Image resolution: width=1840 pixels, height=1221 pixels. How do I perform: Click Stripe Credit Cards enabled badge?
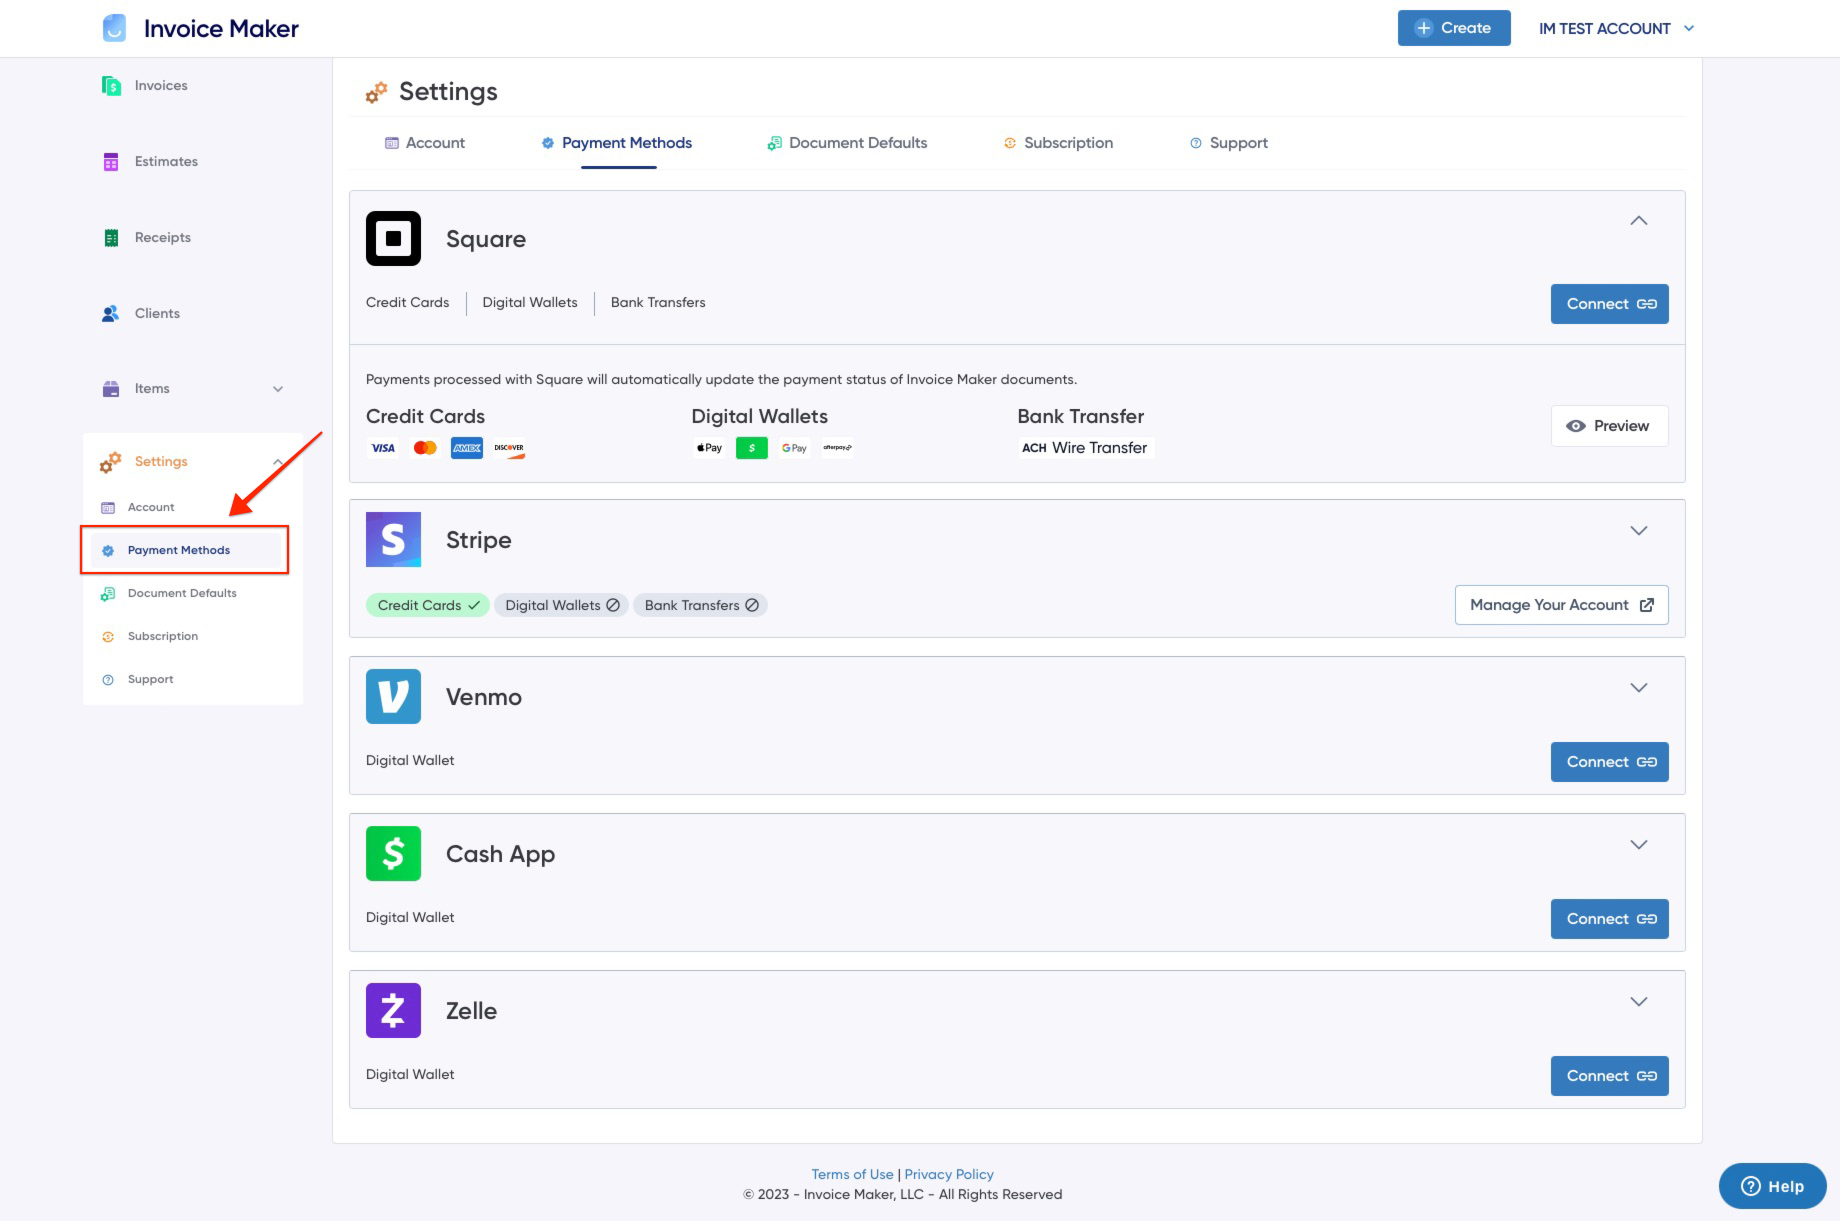click(x=427, y=605)
